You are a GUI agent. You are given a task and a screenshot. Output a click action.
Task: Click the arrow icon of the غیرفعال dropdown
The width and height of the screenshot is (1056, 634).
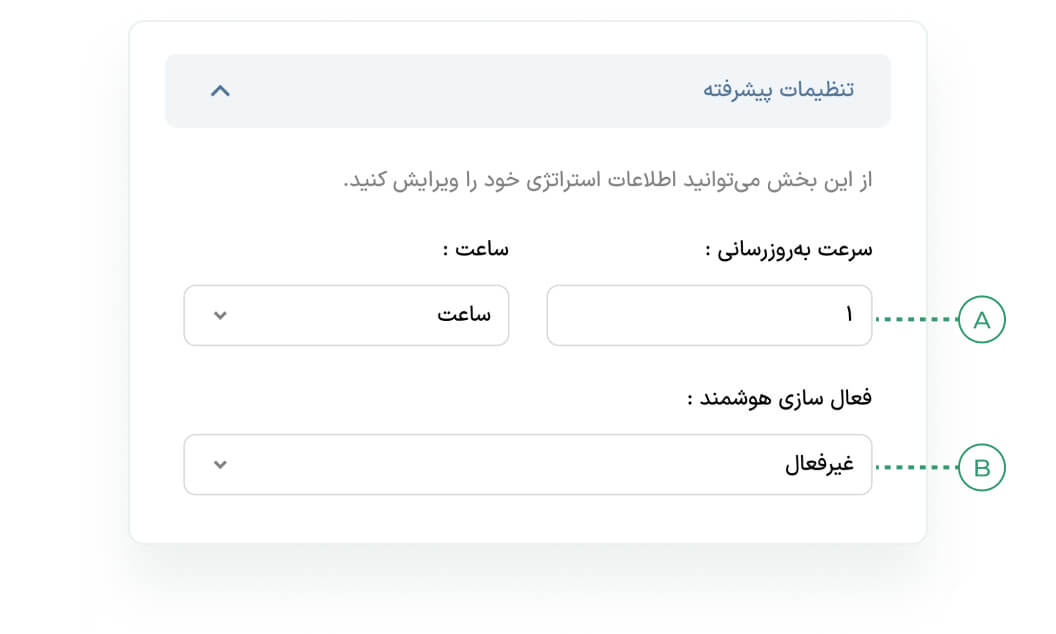click(x=221, y=465)
